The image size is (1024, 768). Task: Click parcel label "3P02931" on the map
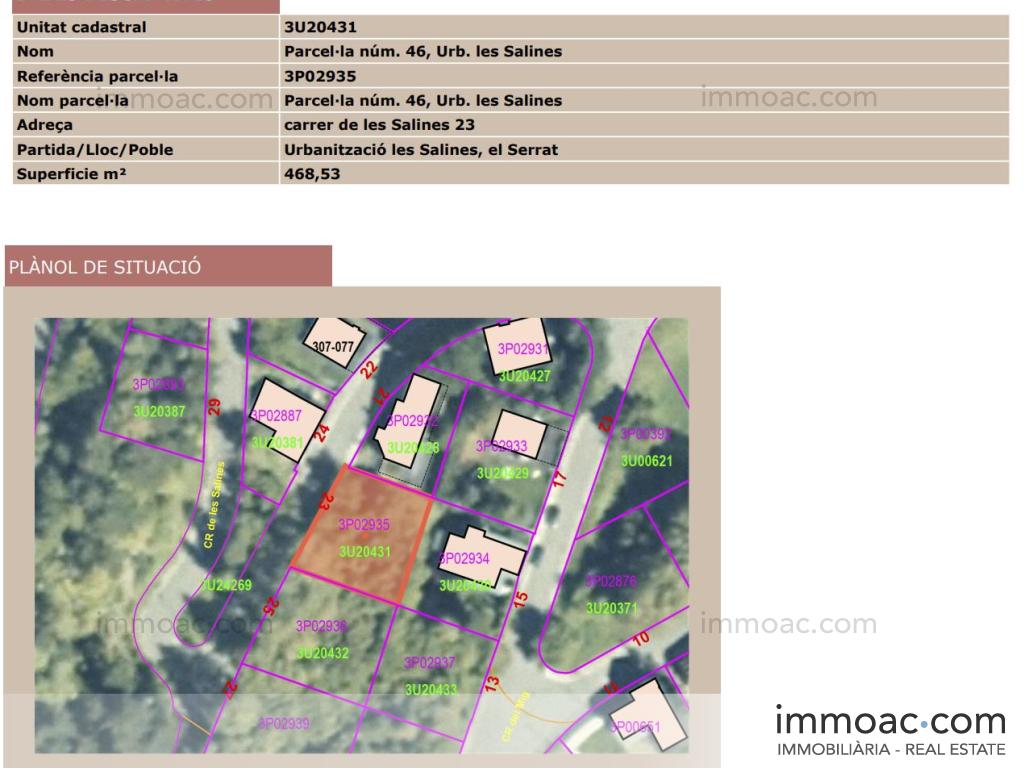tap(523, 349)
